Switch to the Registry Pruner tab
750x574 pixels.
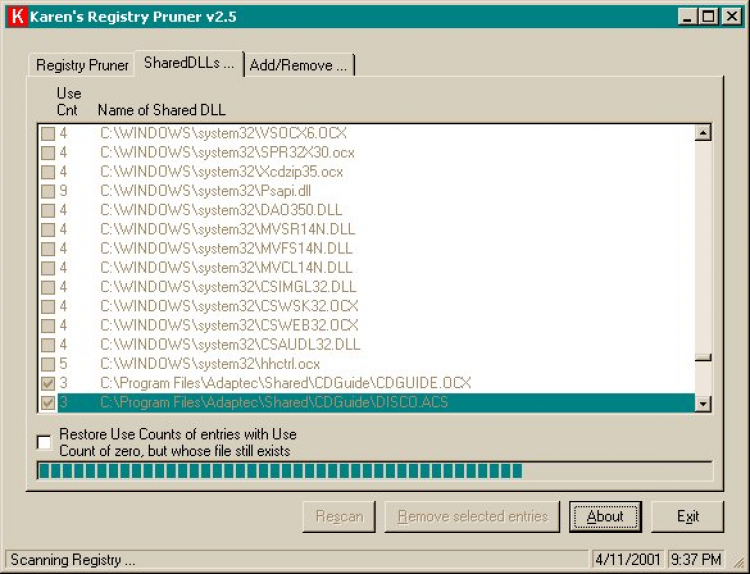coord(82,65)
